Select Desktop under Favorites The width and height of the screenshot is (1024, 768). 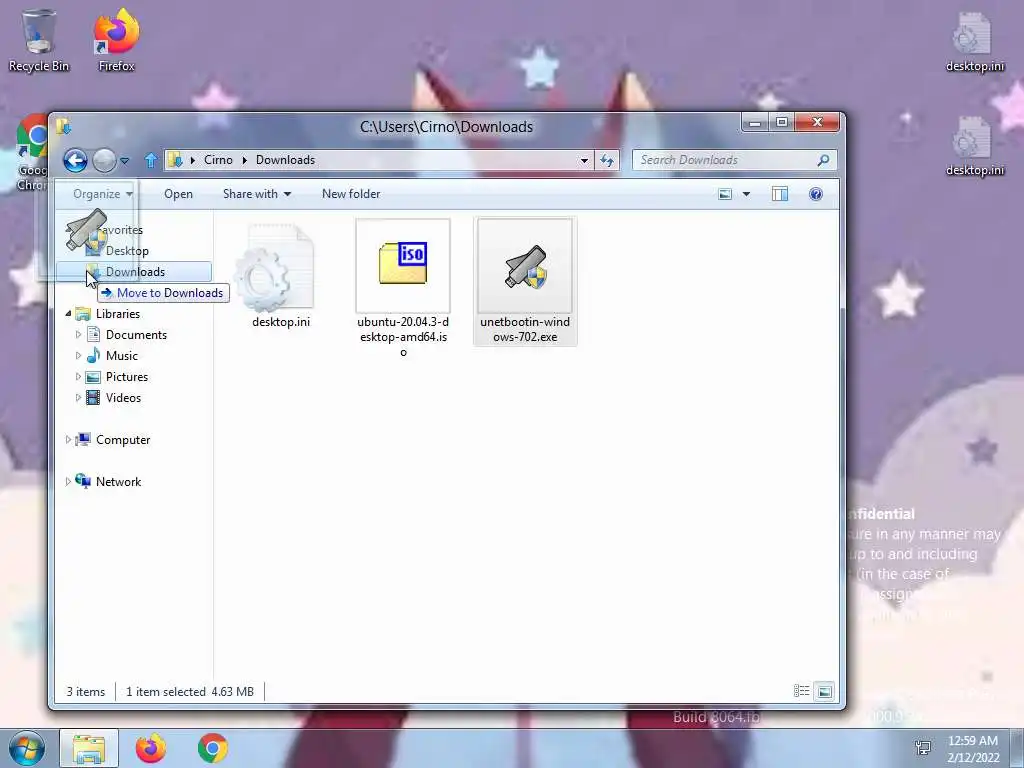(x=127, y=251)
